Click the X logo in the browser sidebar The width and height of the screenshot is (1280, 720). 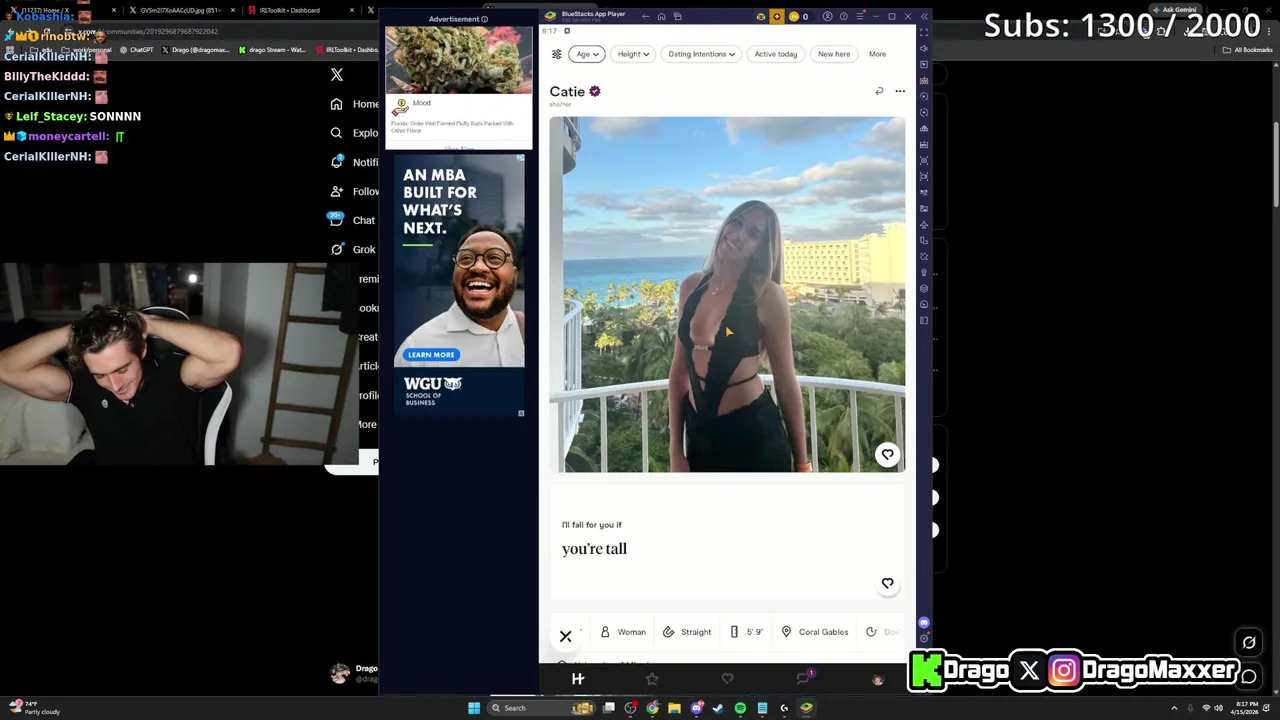click(x=337, y=75)
